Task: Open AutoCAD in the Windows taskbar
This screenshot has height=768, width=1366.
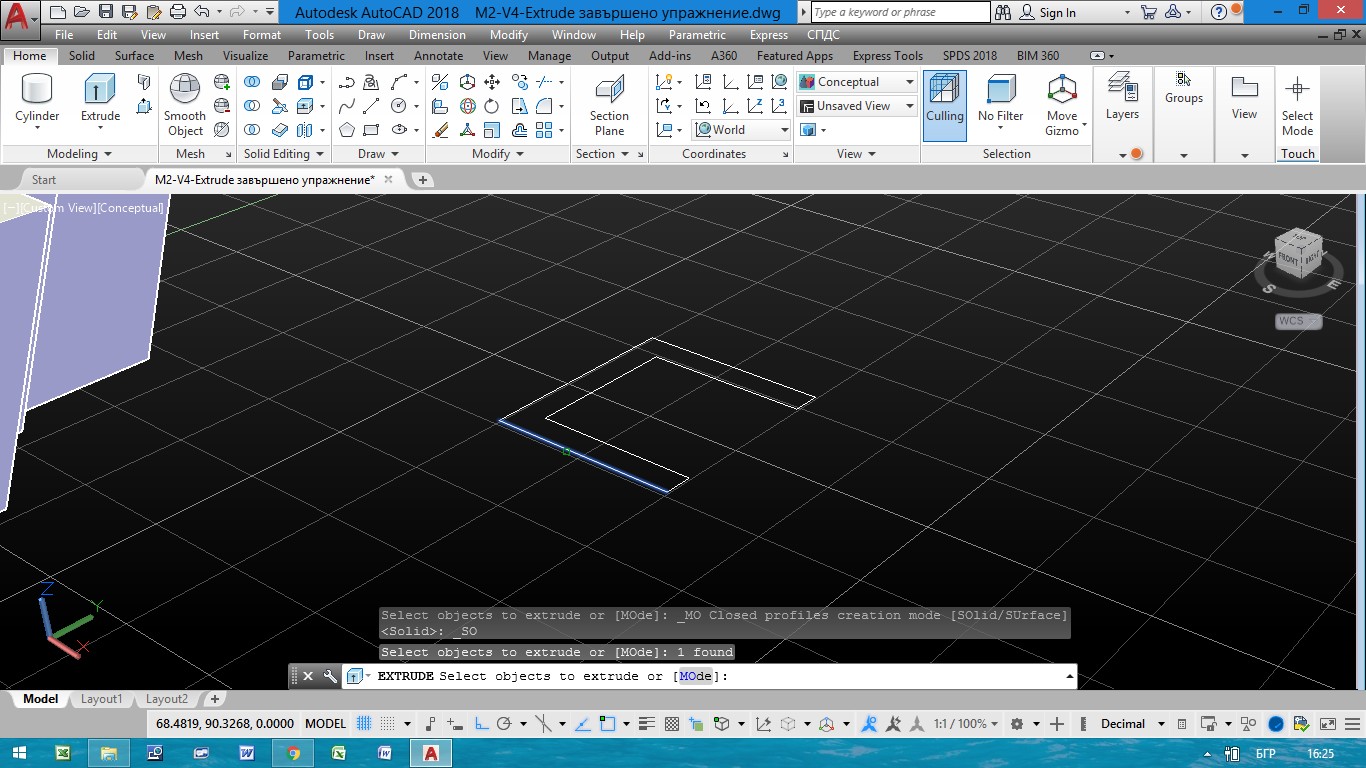Action: [430, 753]
